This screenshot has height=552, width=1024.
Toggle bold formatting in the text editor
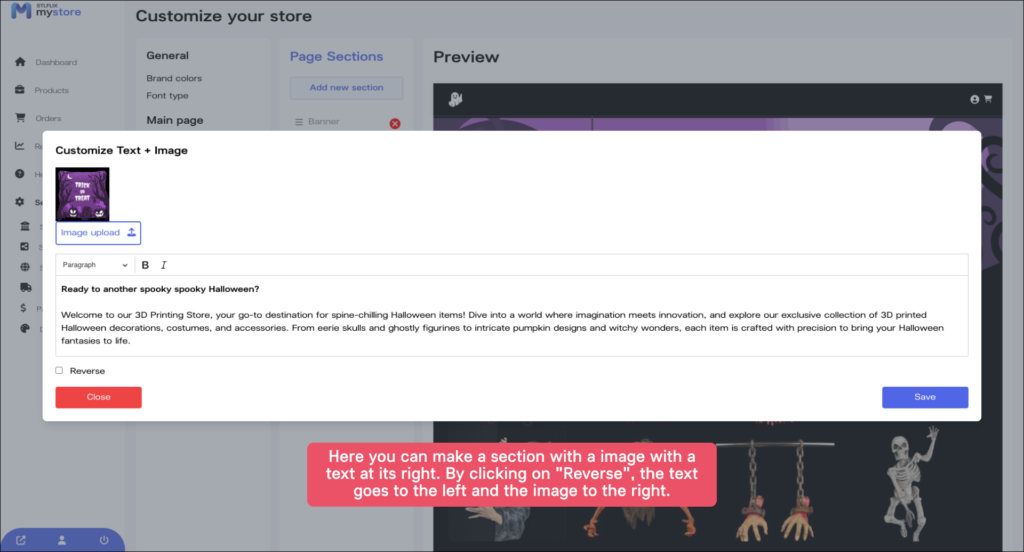pyautogui.click(x=145, y=265)
